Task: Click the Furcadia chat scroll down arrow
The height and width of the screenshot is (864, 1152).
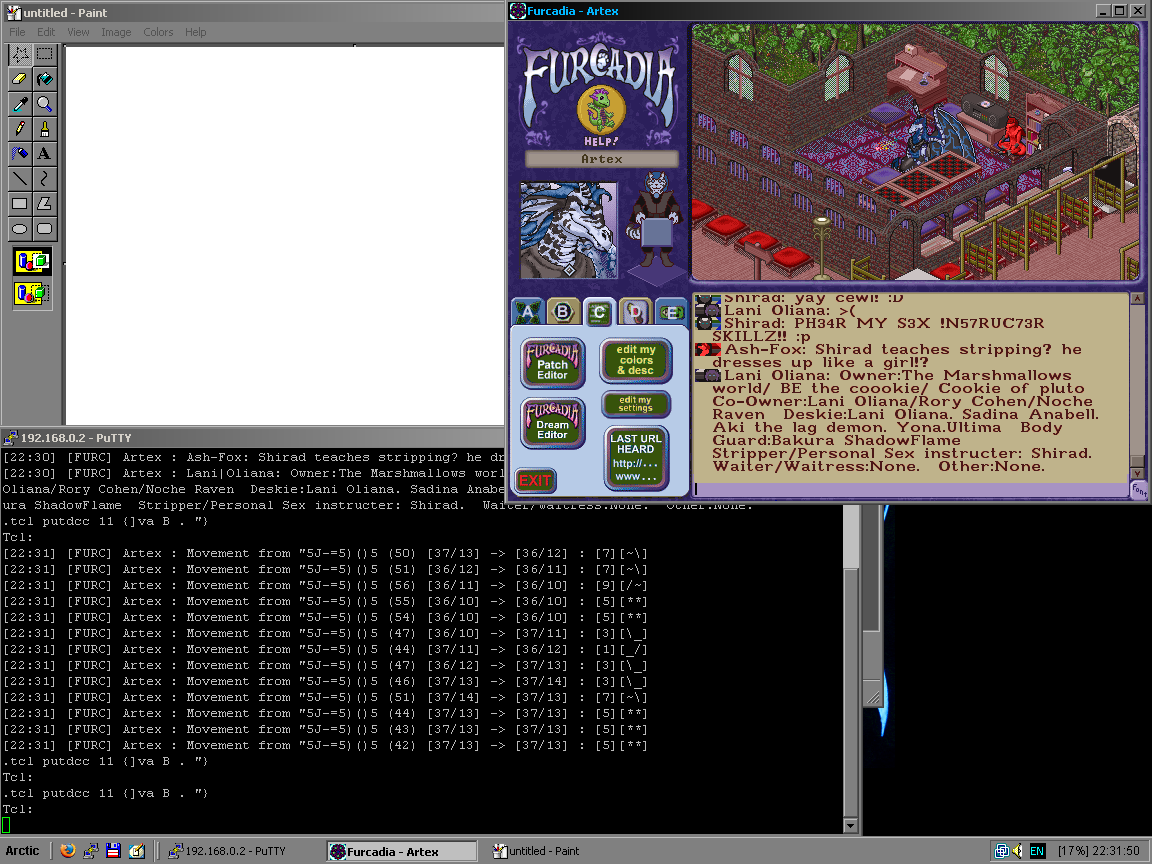Action: point(1137,474)
